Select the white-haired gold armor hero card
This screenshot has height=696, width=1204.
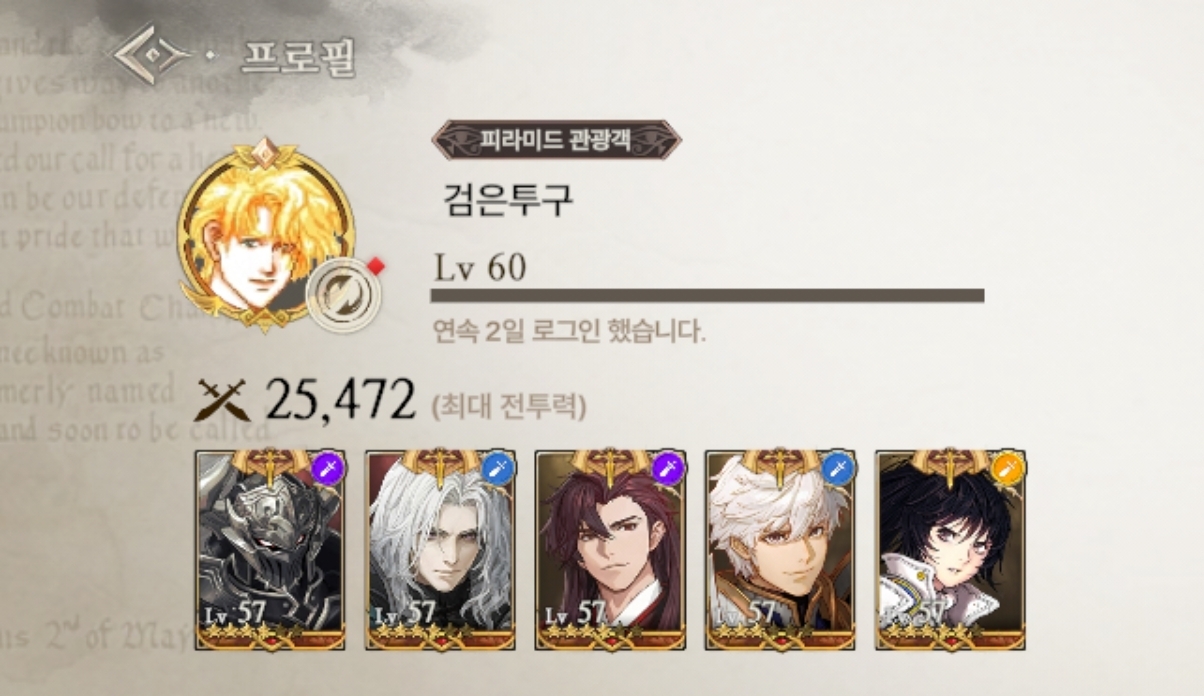780,550
